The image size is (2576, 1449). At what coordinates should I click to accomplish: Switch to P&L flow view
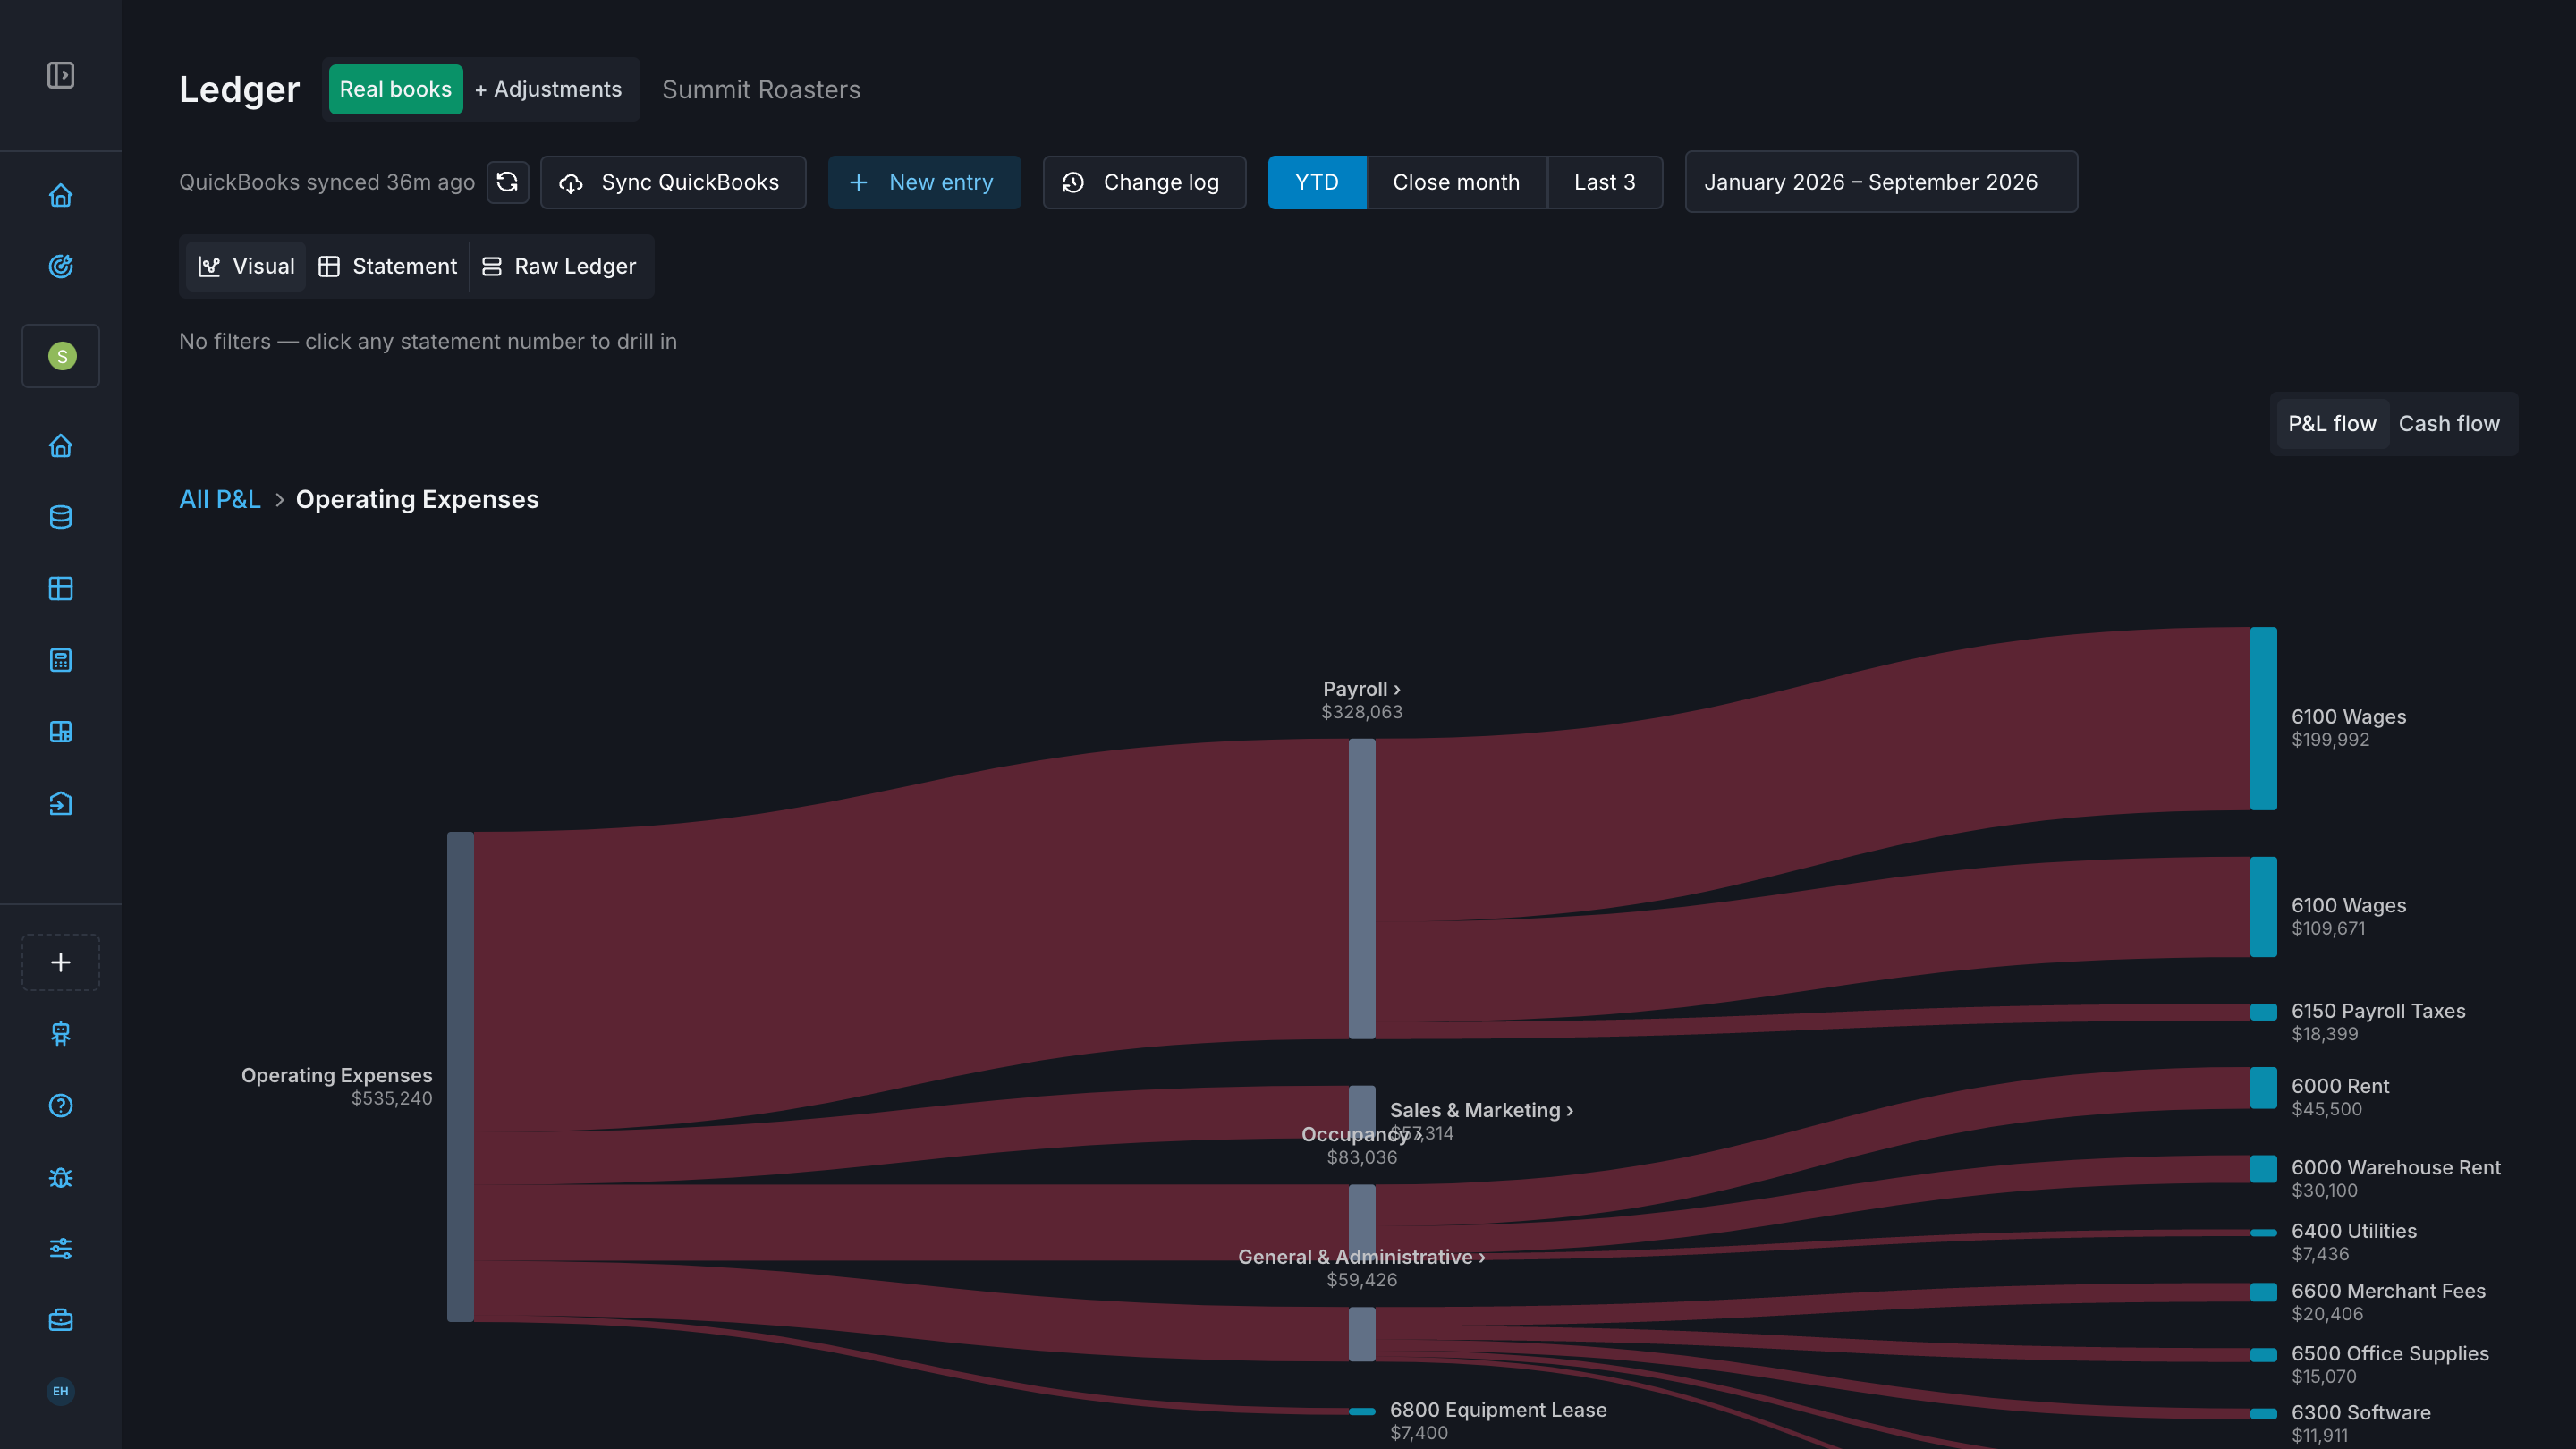pos(2332,424)
